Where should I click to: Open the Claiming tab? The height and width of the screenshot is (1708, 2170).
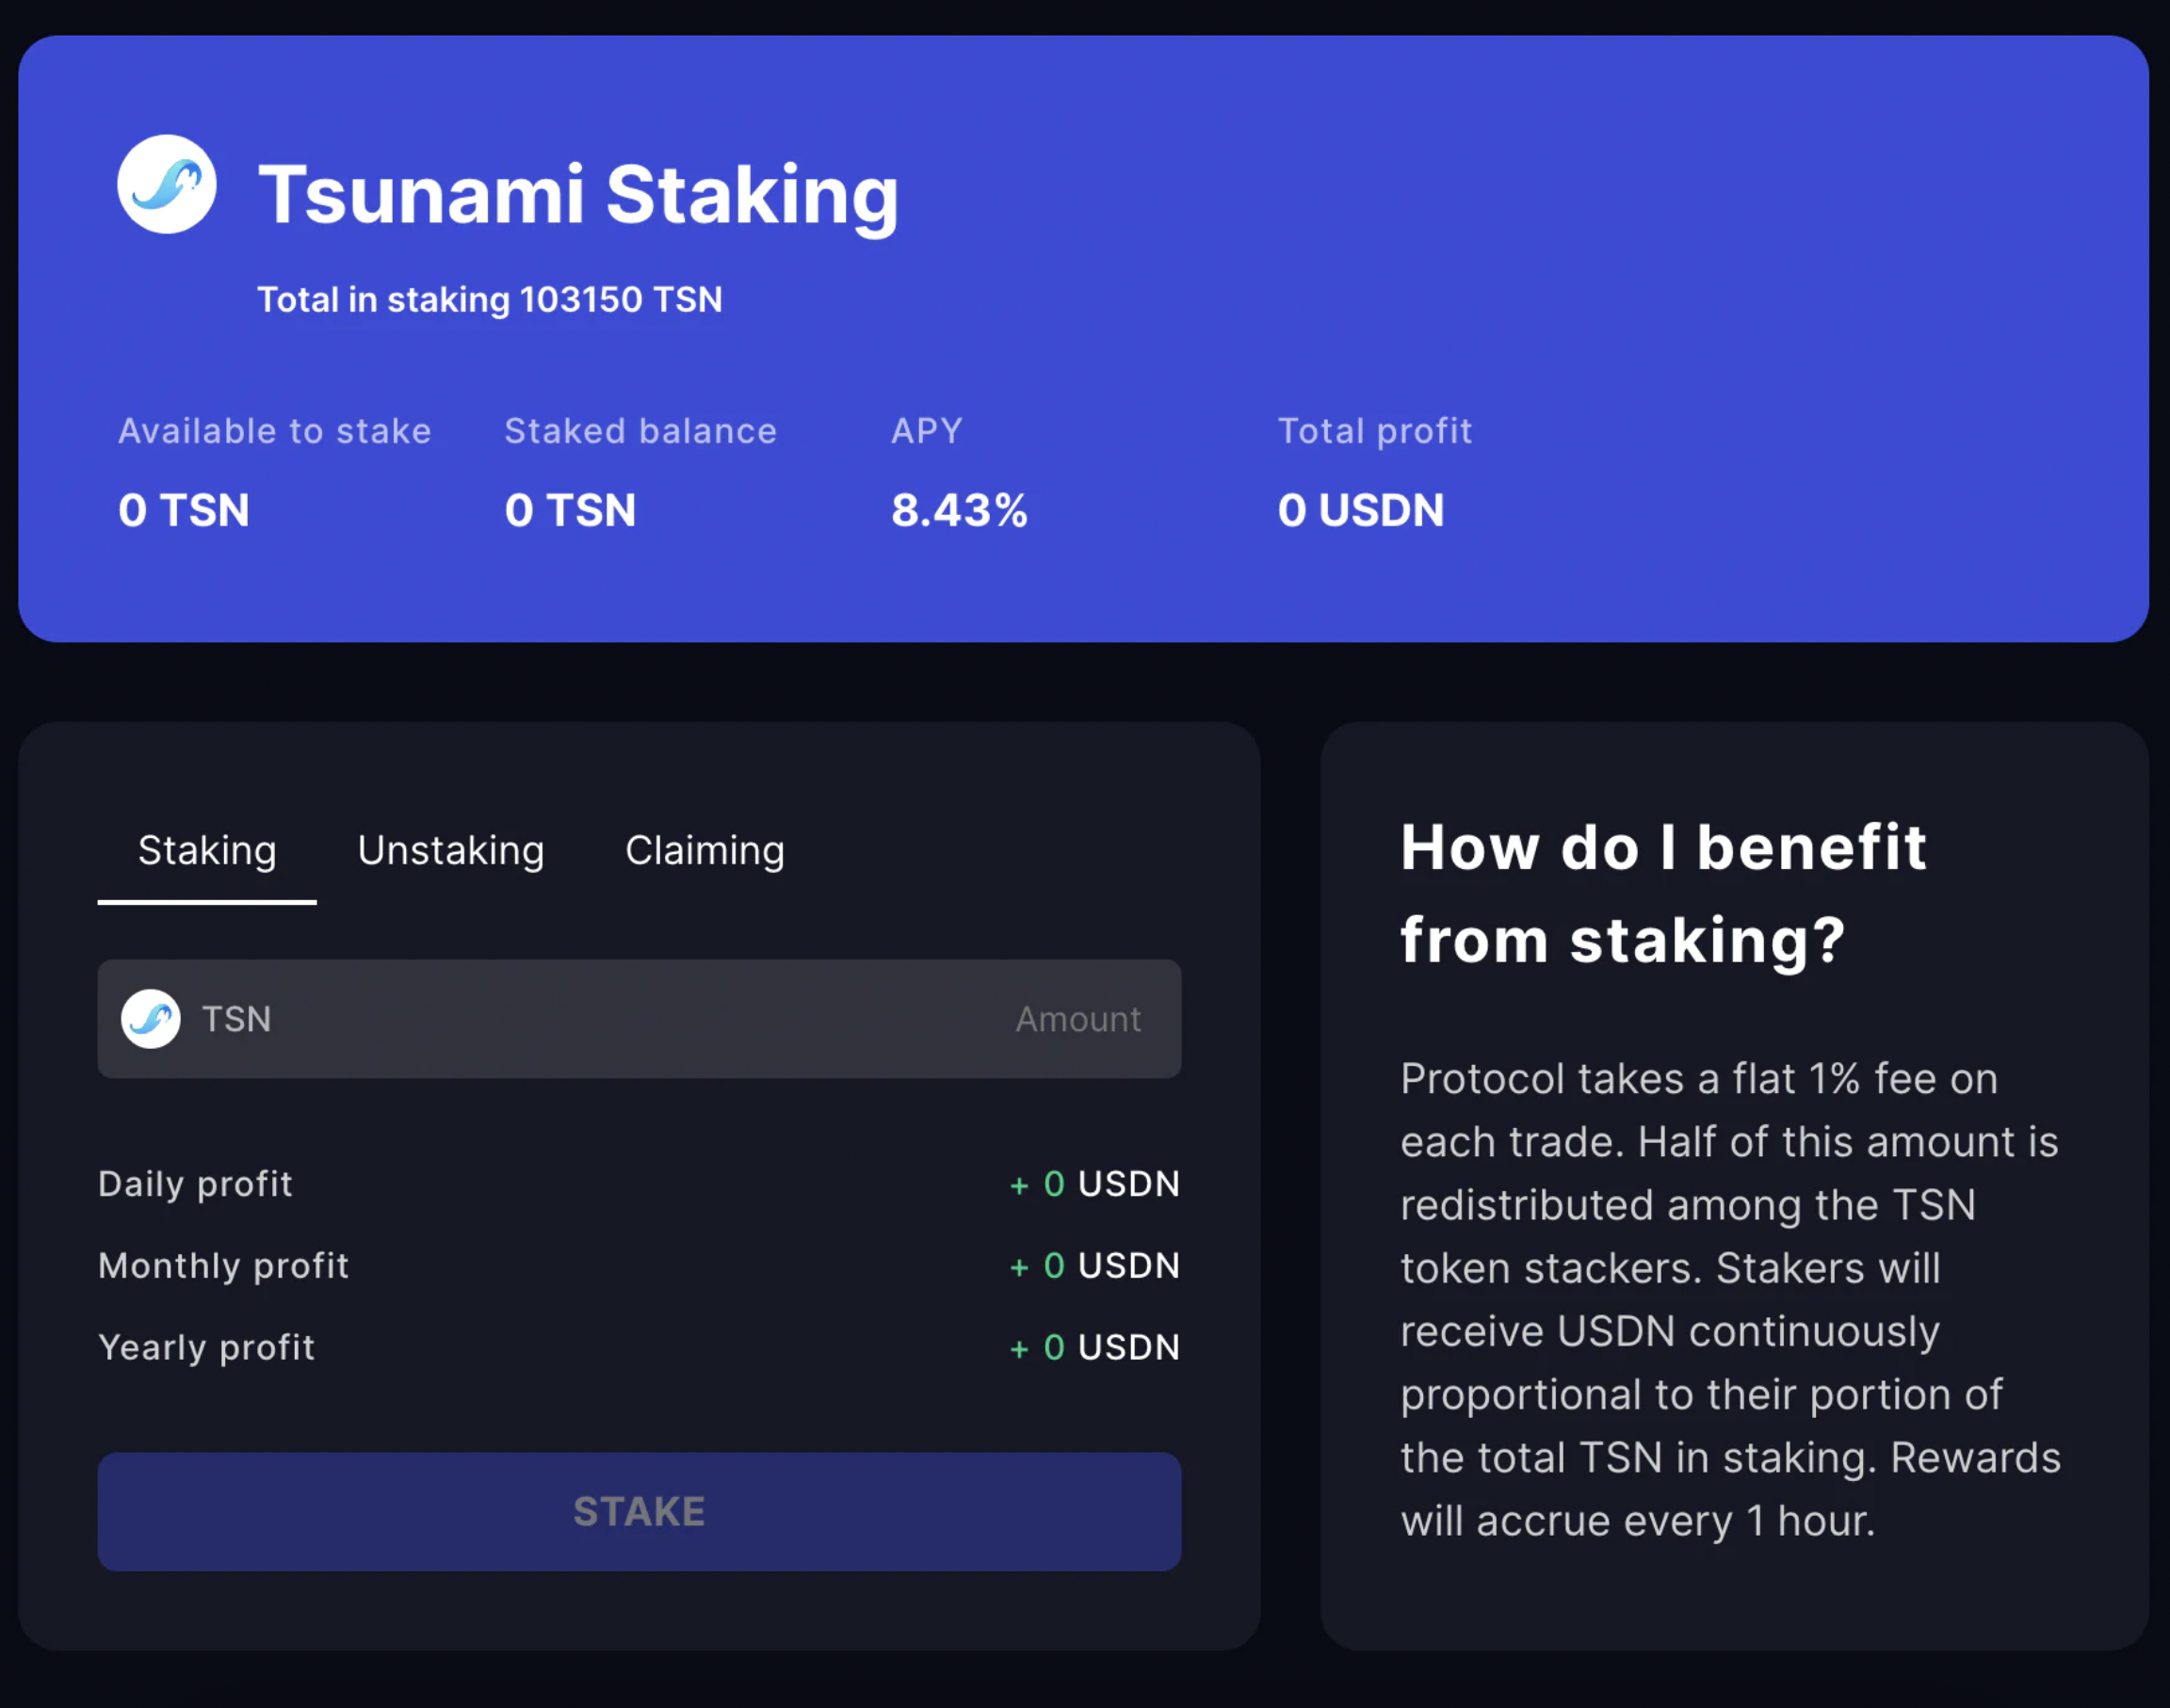(x=705, y=851)
